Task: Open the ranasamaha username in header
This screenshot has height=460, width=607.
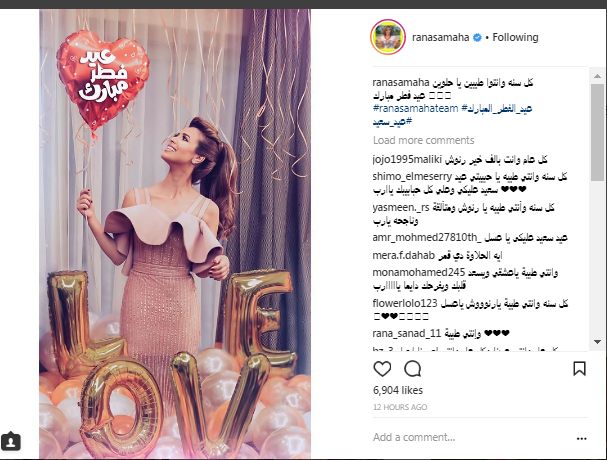Action: tap(441, 38)
